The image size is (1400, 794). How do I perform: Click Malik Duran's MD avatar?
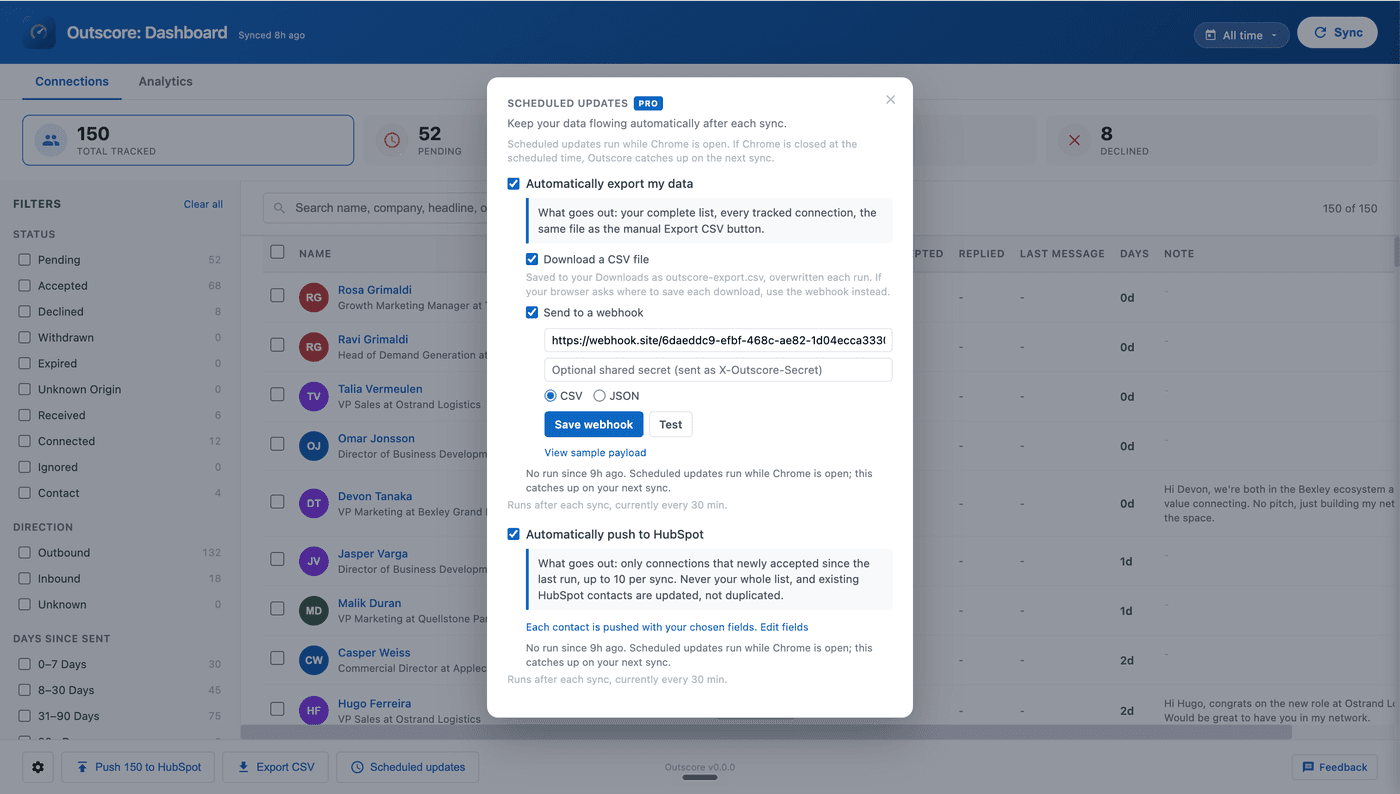tap(314, 611)
